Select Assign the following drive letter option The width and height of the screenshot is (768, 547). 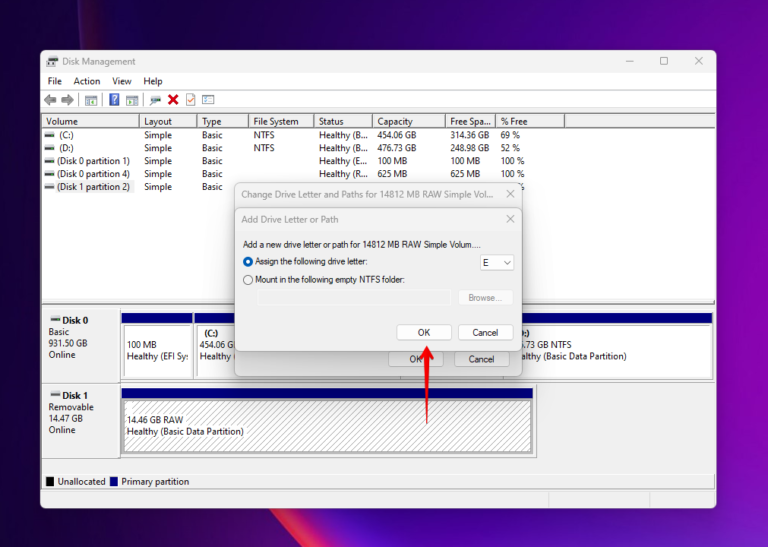click(249, 262)
